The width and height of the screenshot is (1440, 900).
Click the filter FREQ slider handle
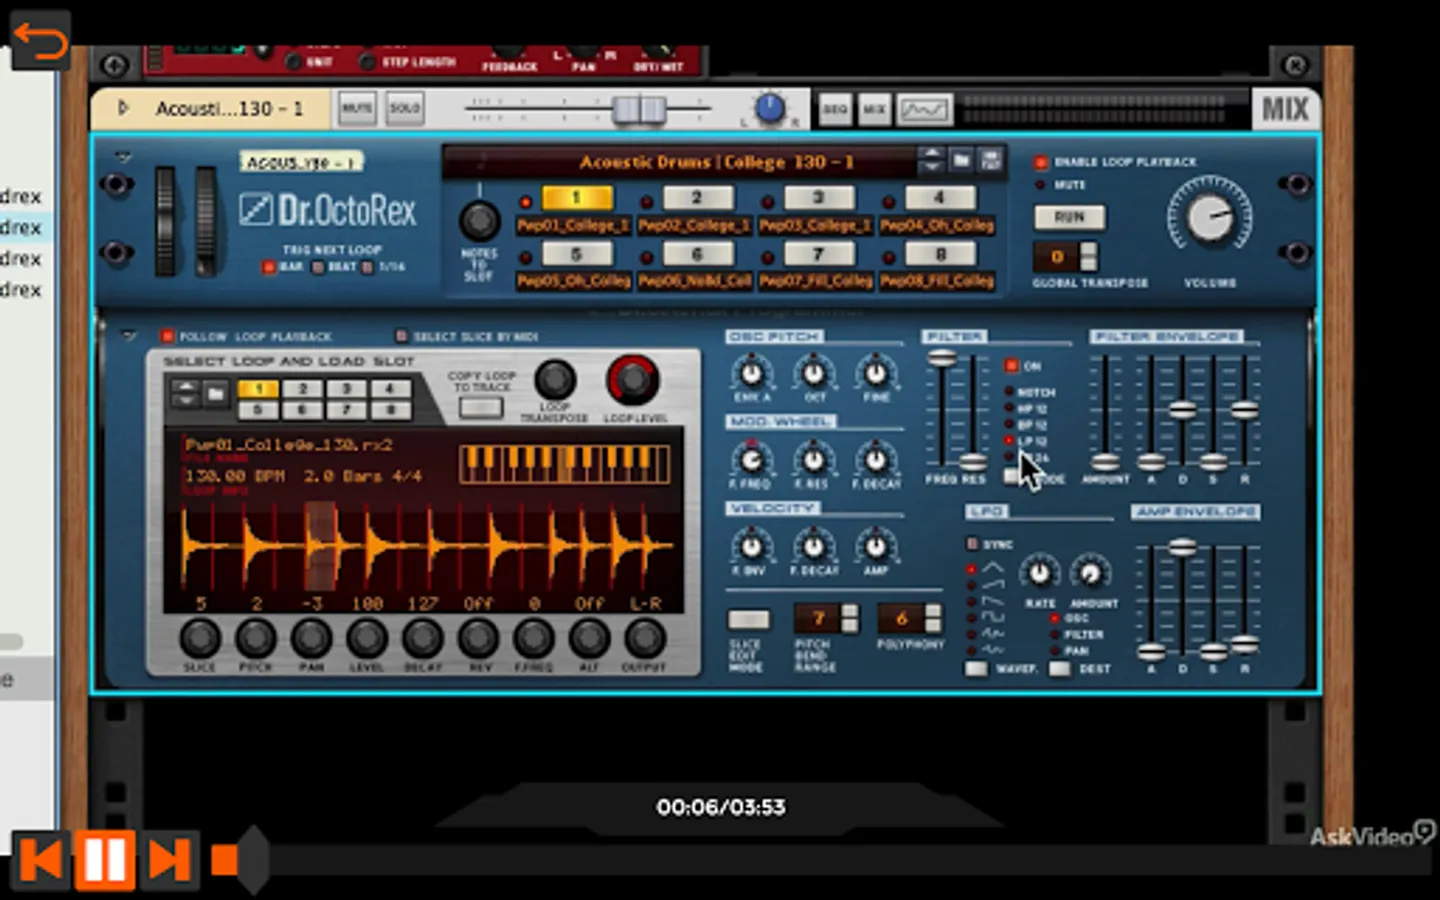pos(942,358)
